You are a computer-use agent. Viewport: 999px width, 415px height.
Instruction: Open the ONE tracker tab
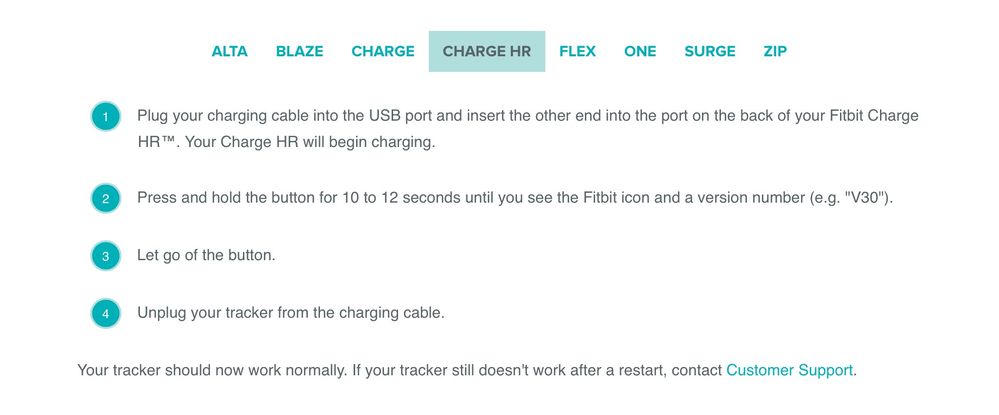pos(640,52)
